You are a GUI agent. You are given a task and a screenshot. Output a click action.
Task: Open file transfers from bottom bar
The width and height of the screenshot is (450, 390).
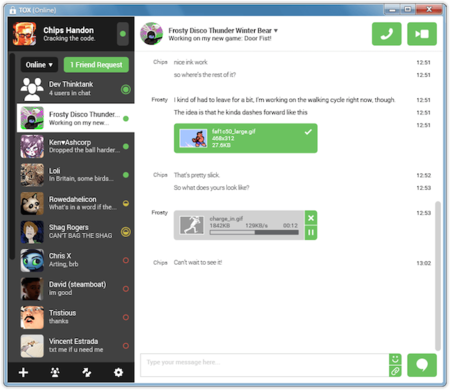coord(87,372)
